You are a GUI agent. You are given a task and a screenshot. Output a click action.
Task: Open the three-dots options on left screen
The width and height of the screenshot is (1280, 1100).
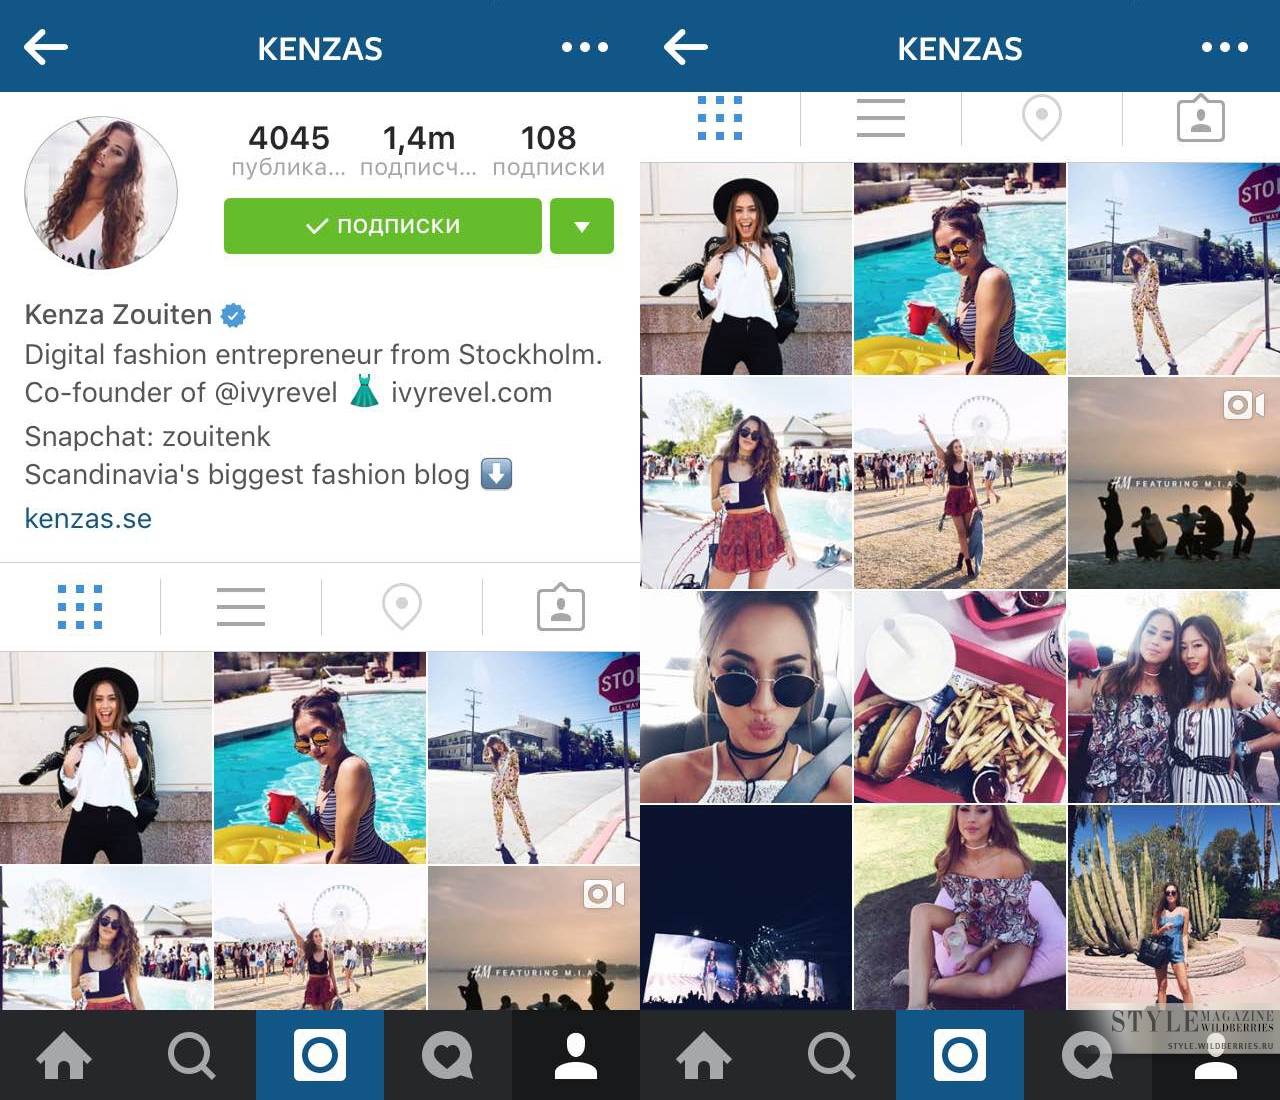tap(585, 47)
